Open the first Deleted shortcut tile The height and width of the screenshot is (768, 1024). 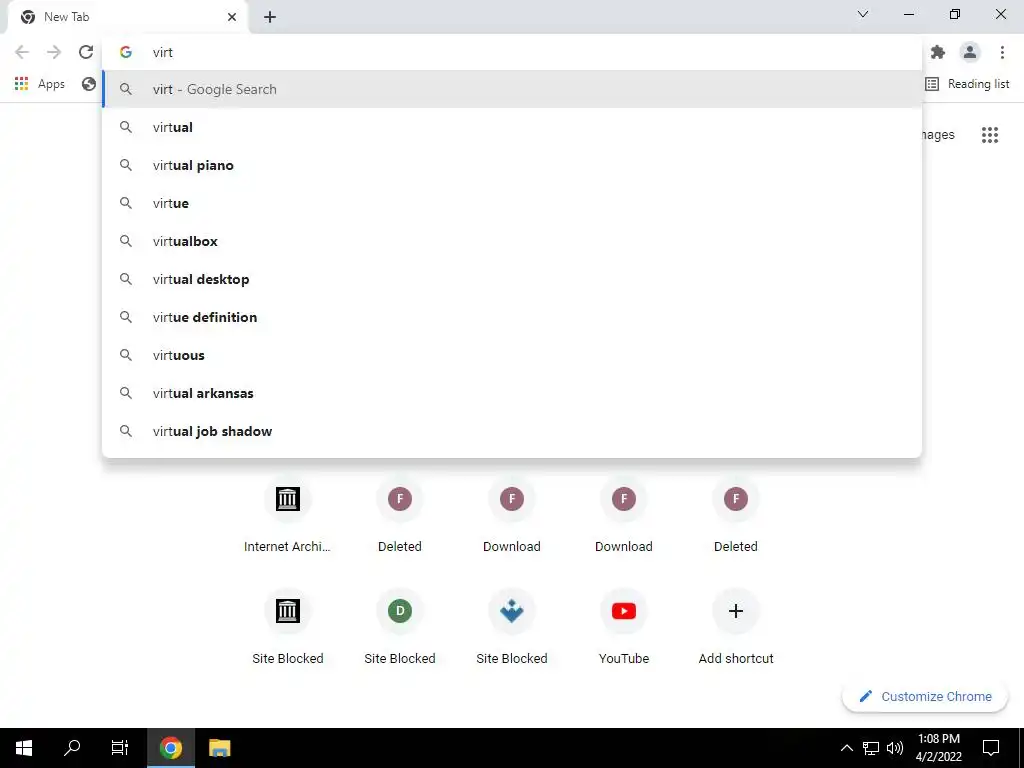(x=400, y=515)
